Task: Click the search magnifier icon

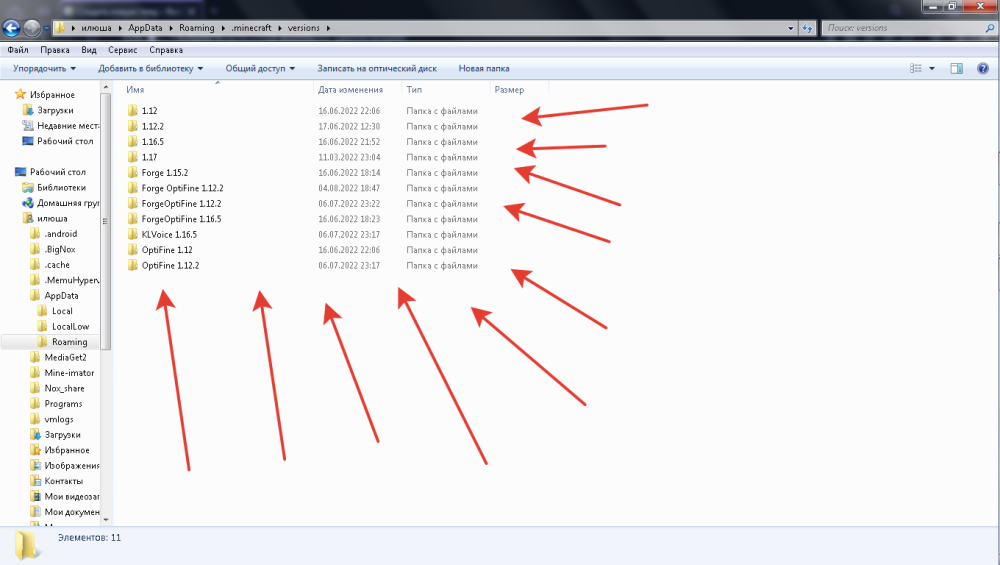Action: click(x=990, y=28)
